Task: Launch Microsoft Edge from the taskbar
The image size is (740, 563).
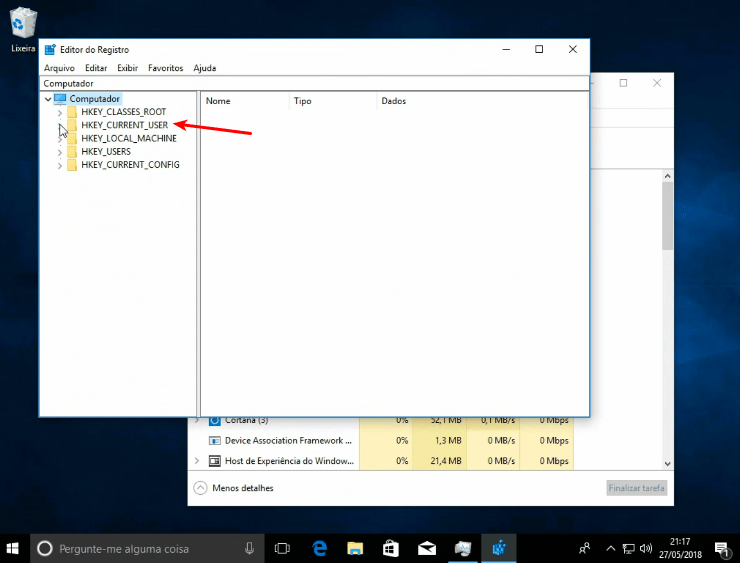Action: [320, 548]
